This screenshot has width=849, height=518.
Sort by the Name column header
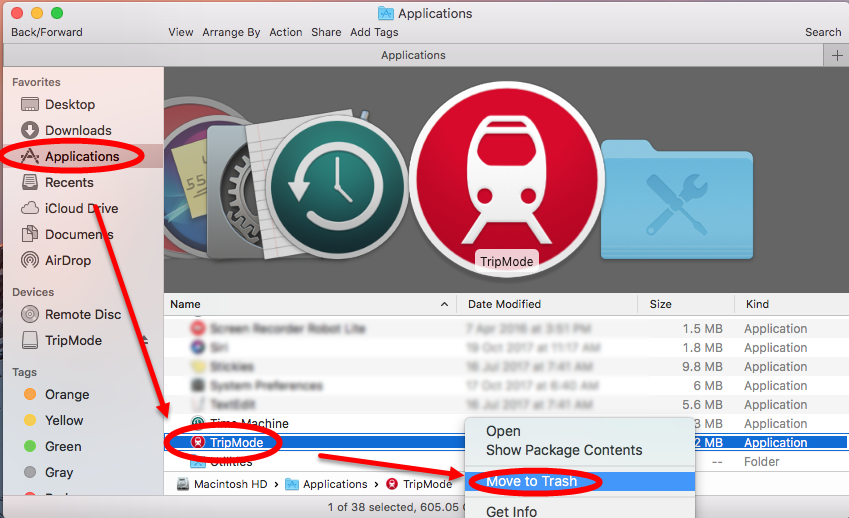185,304
